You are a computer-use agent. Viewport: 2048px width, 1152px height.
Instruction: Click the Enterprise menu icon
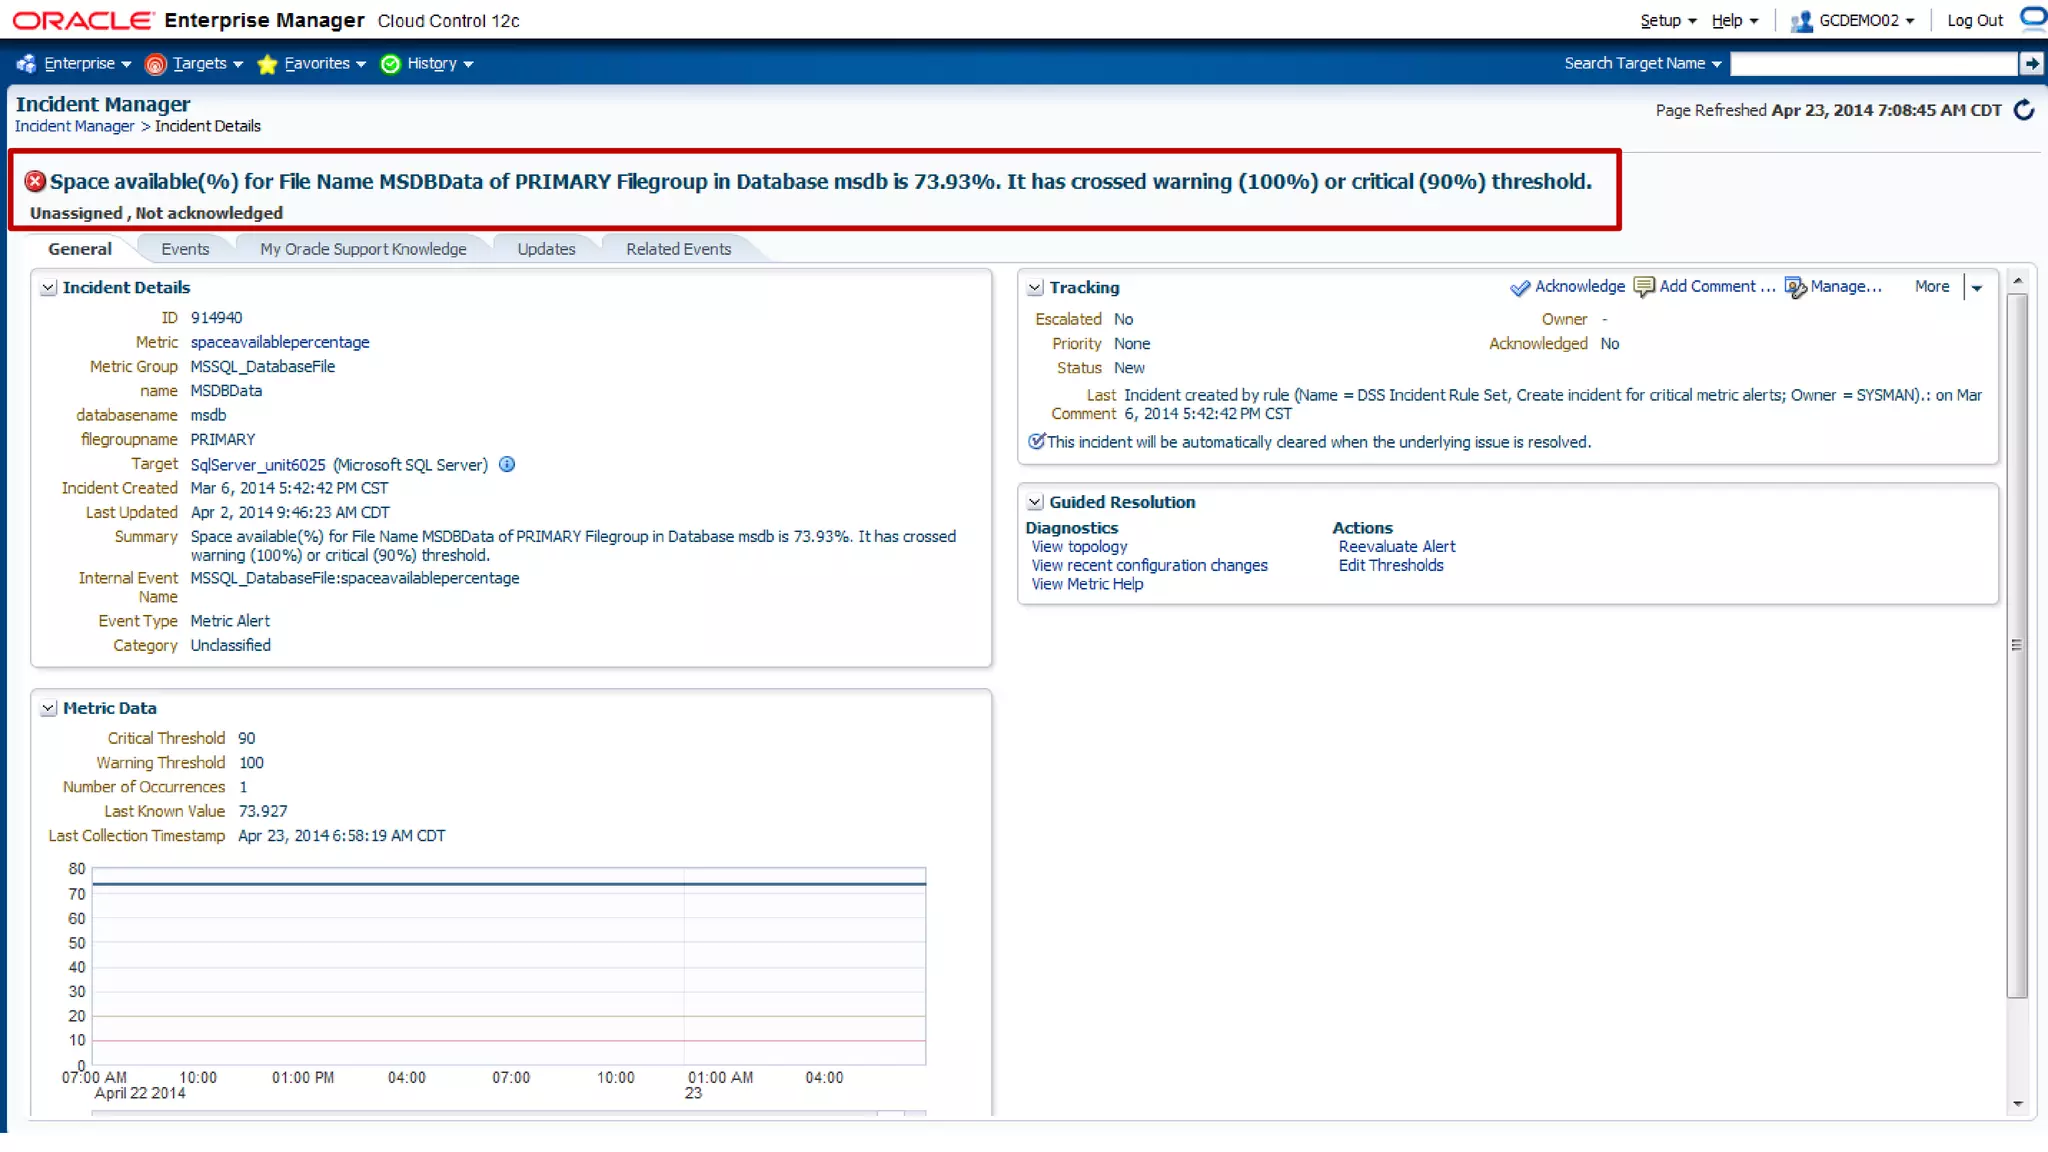click(26, 64)
